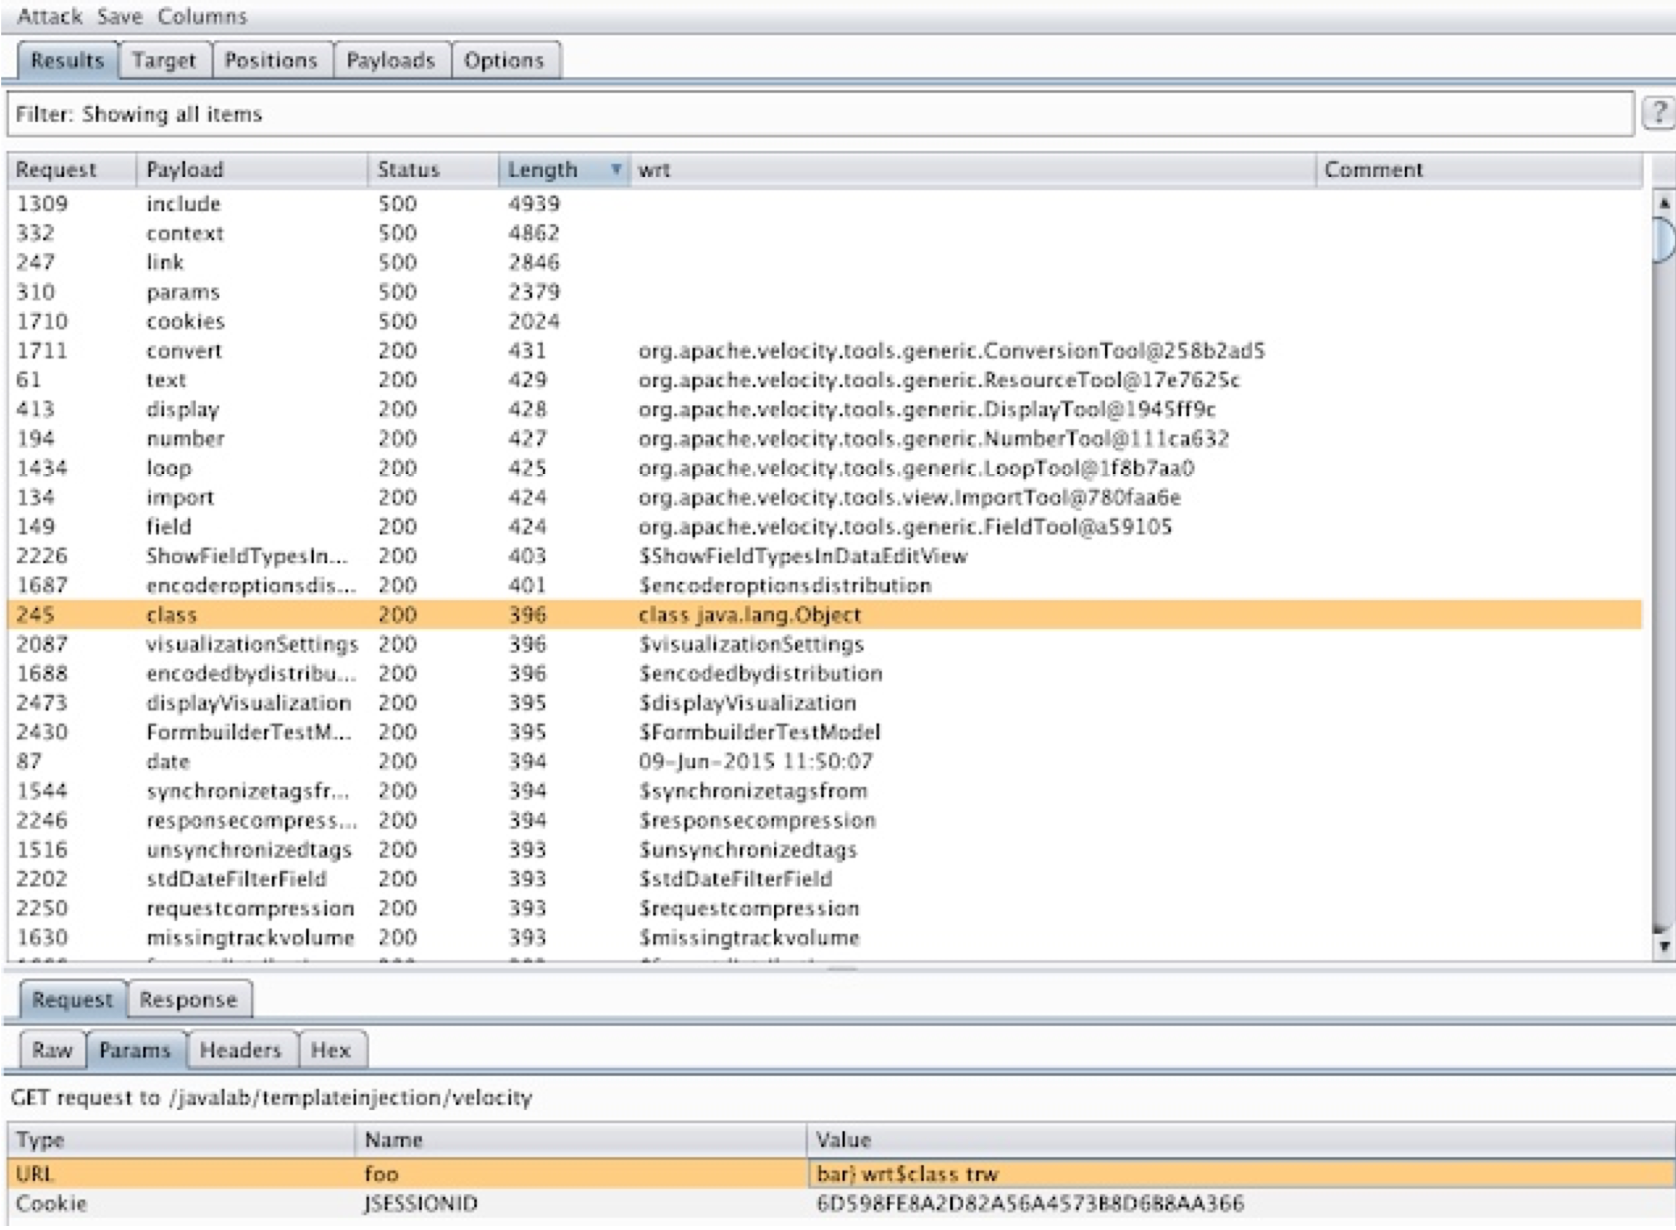Open the Columns menu

(202, 16)
